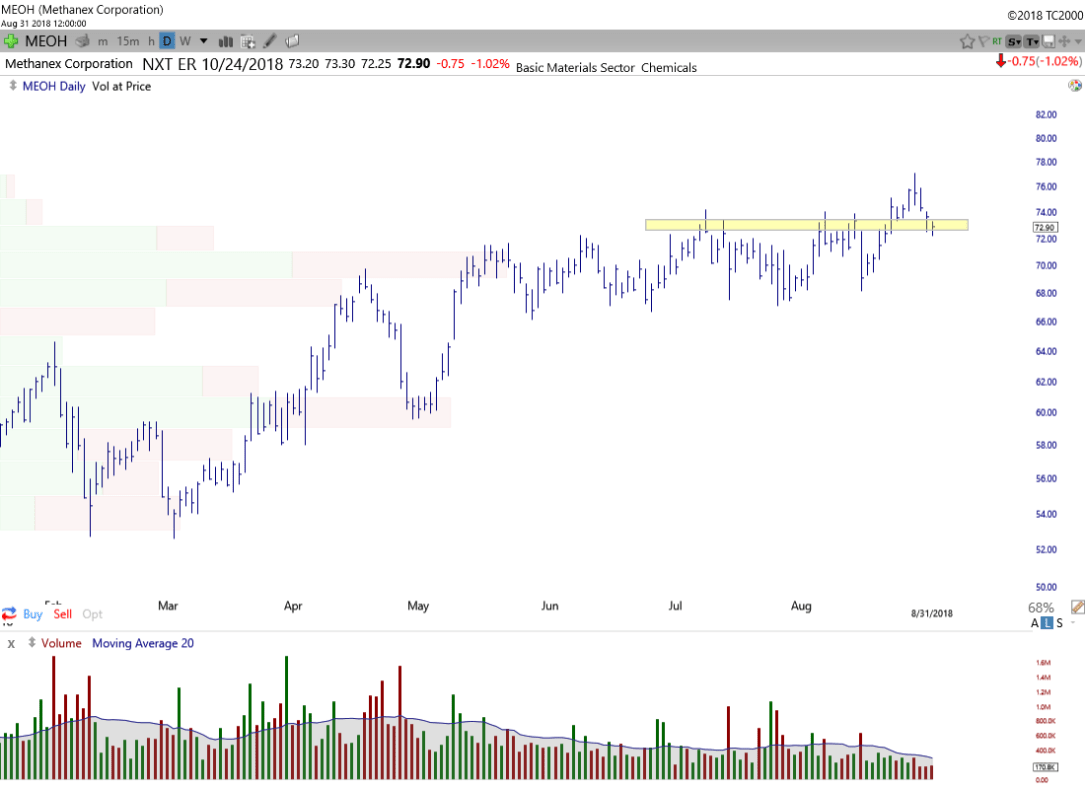
Task: Switch to Weekly timeframe W
Action: coord(184,41)
